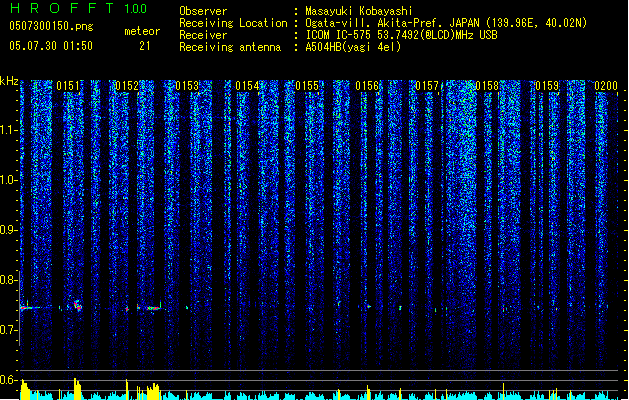Click the 0.9 kHz axis tick label
Image resolution: width=629 pixels, height=400 pixels.
9,230
